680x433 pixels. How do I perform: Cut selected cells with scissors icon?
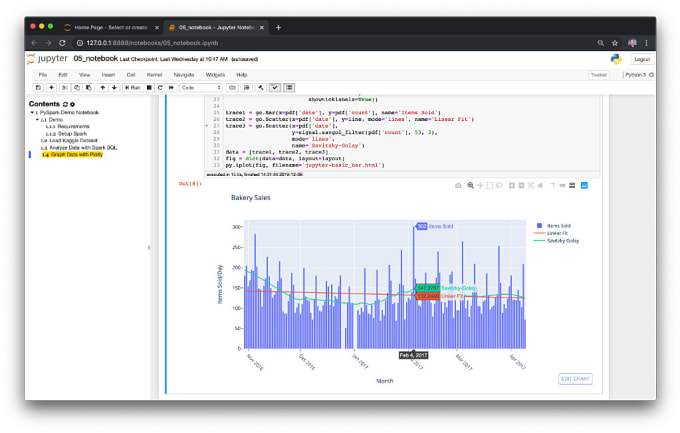point(64,88)
